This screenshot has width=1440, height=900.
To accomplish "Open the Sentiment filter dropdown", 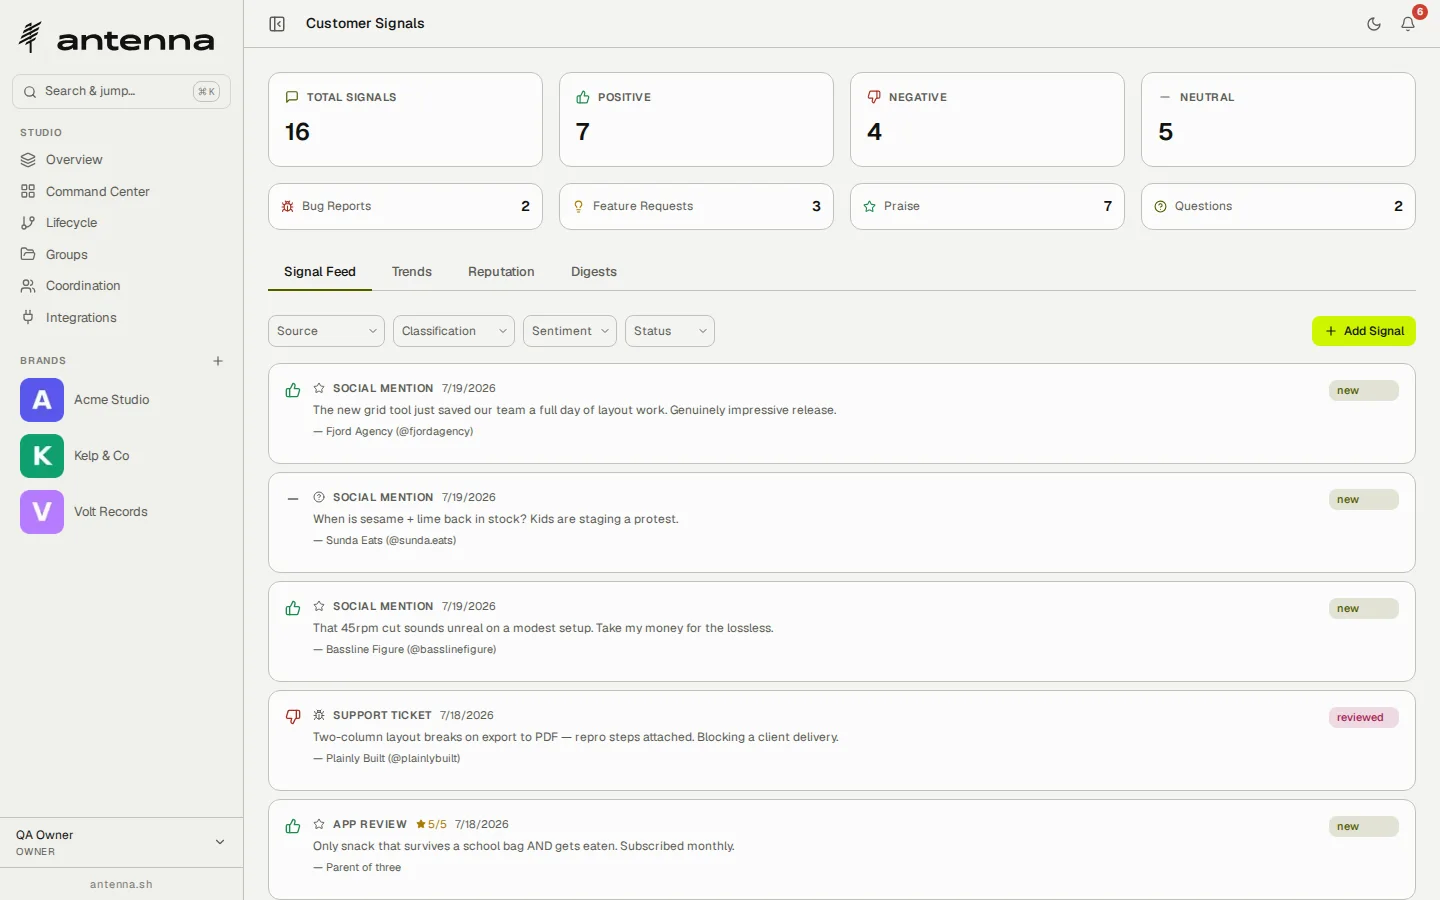I will pos(570,331).
